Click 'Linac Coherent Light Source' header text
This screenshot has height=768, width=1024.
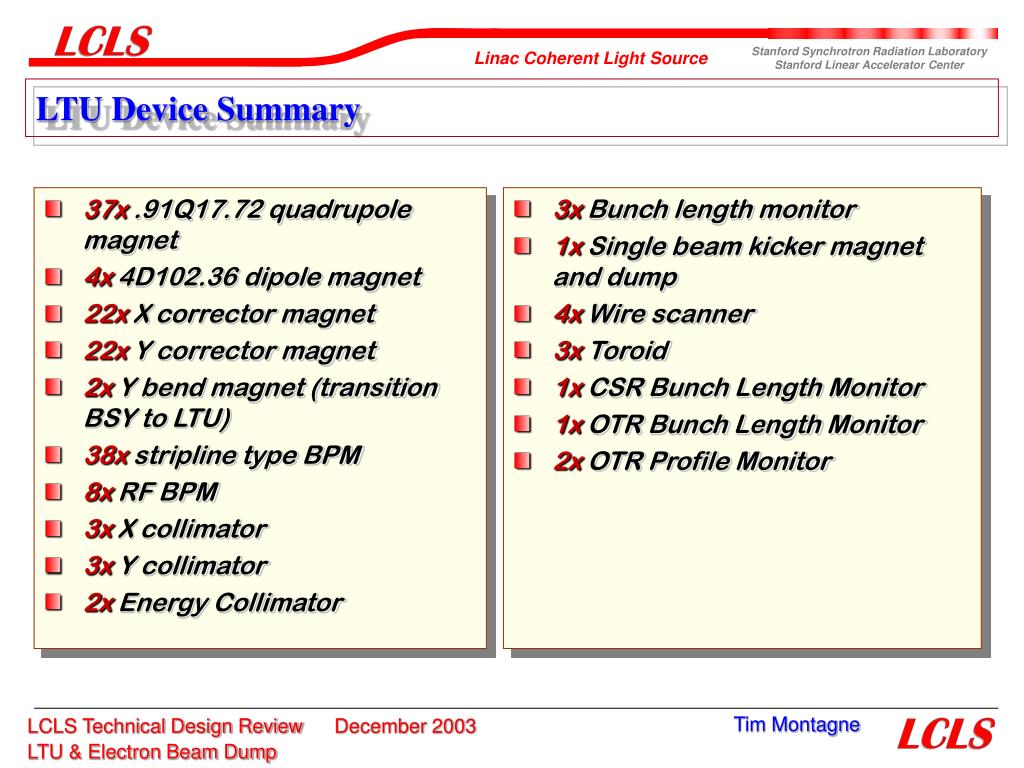(591, 58)
